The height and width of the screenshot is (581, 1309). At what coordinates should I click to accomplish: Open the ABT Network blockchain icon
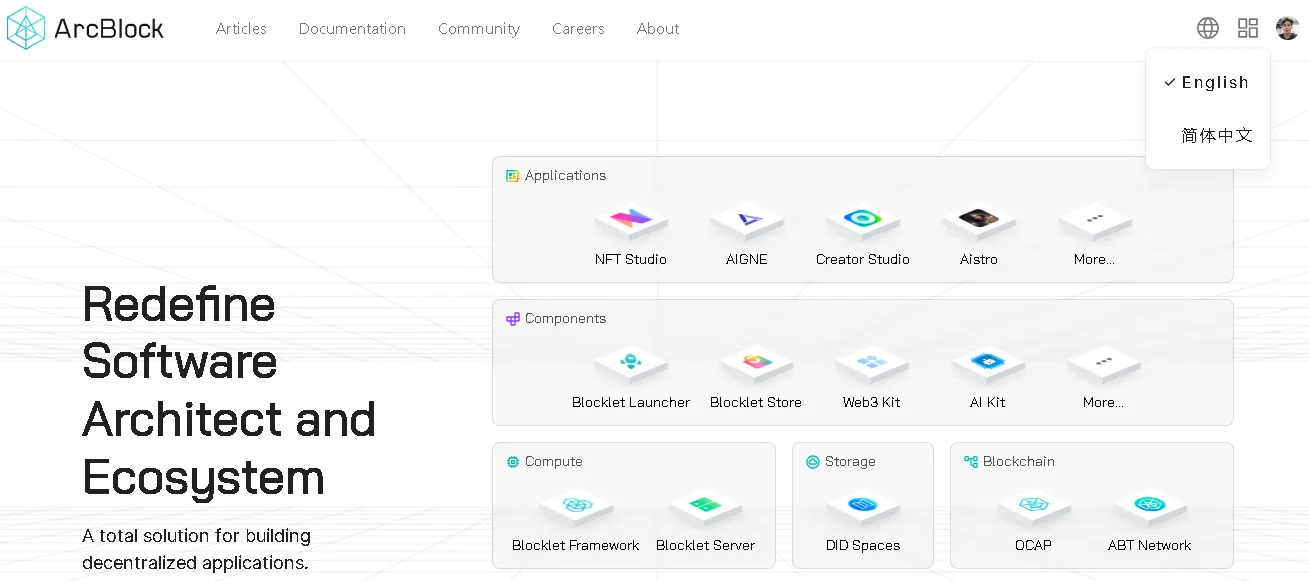(x=1150, y=507)
